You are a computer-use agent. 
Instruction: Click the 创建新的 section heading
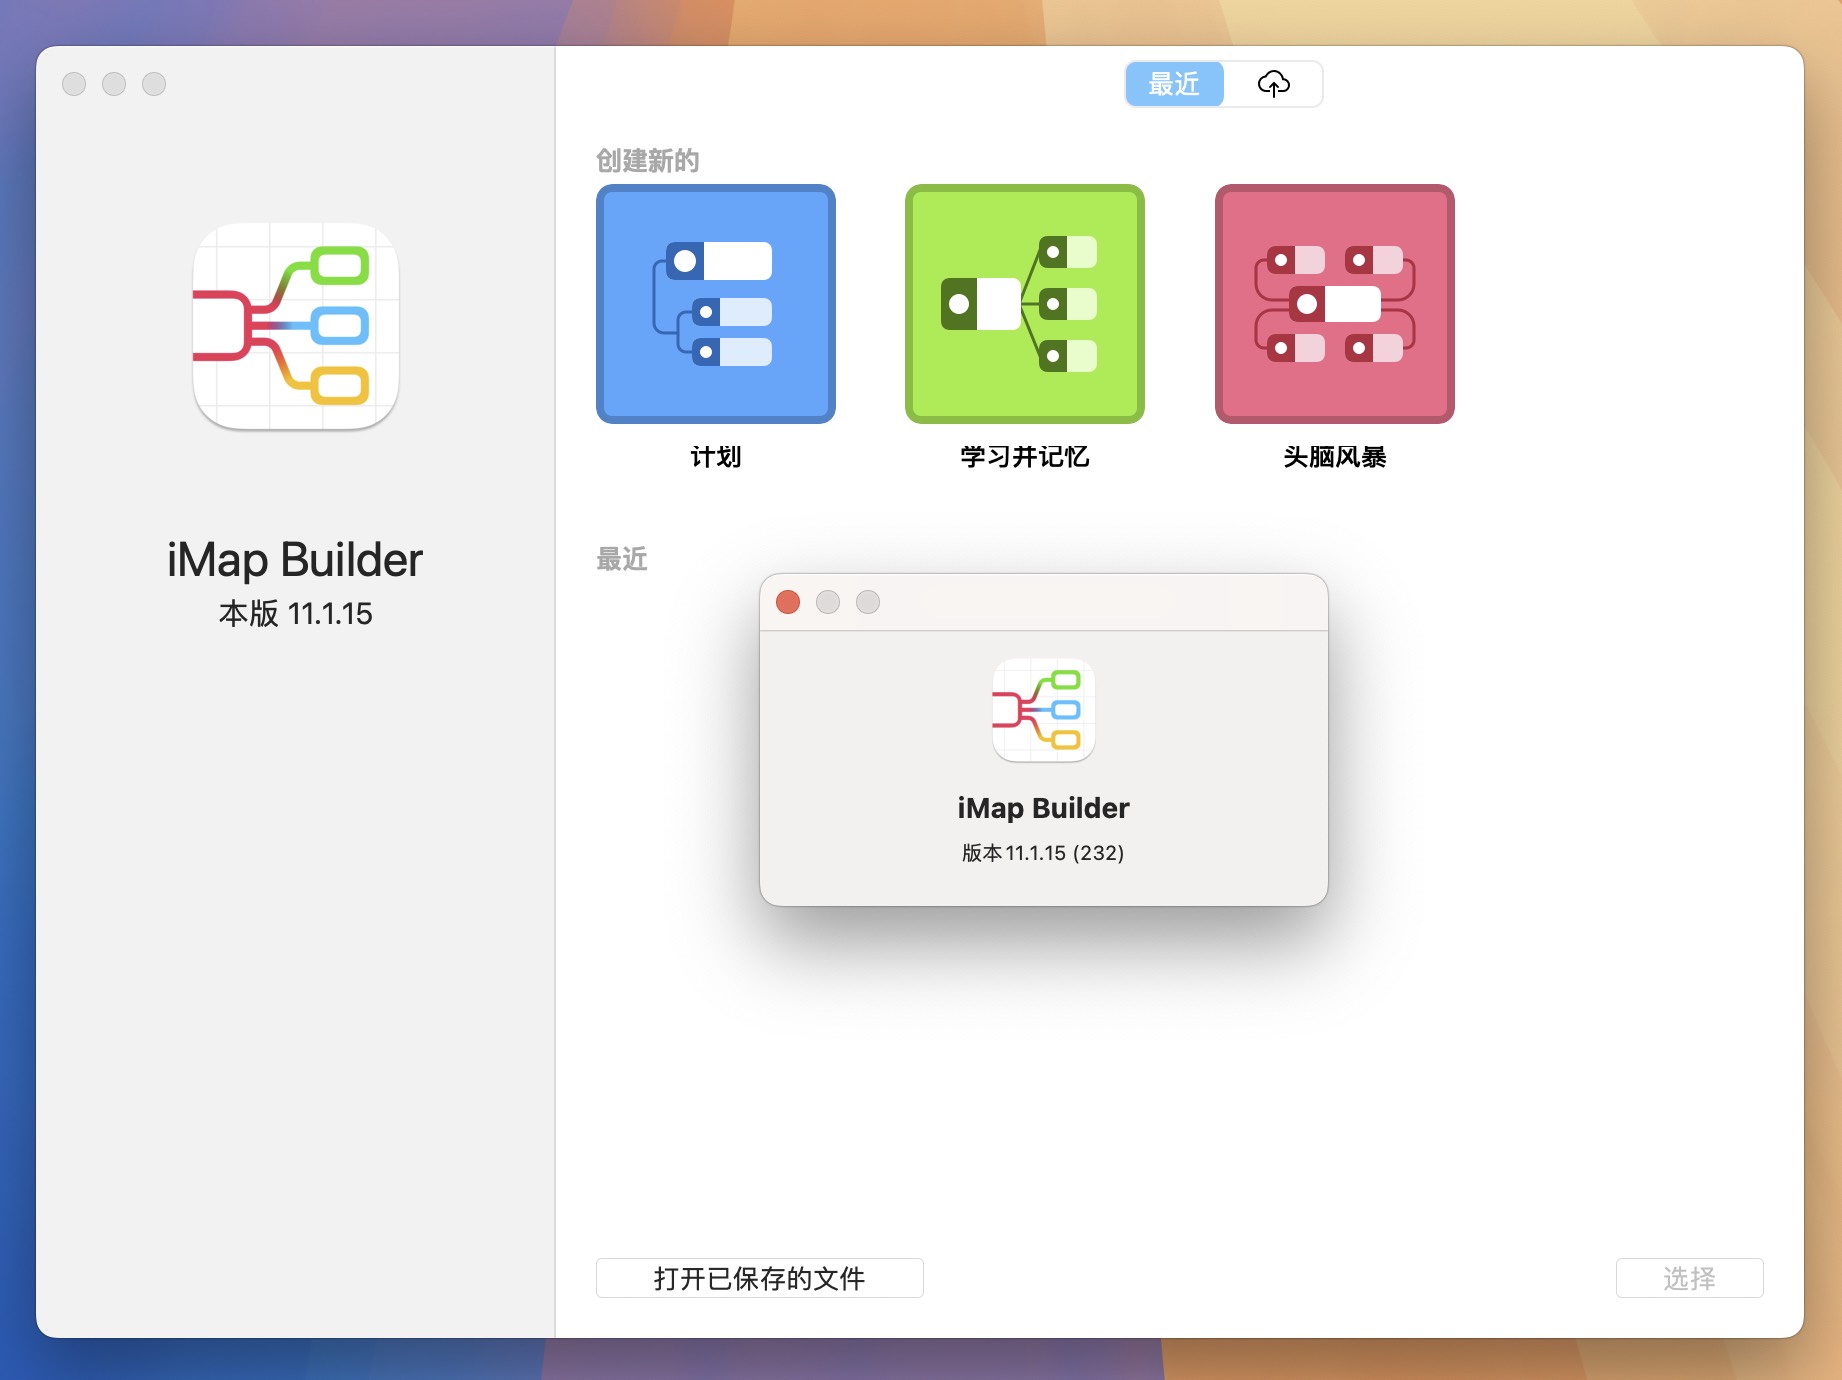[648, 161]
